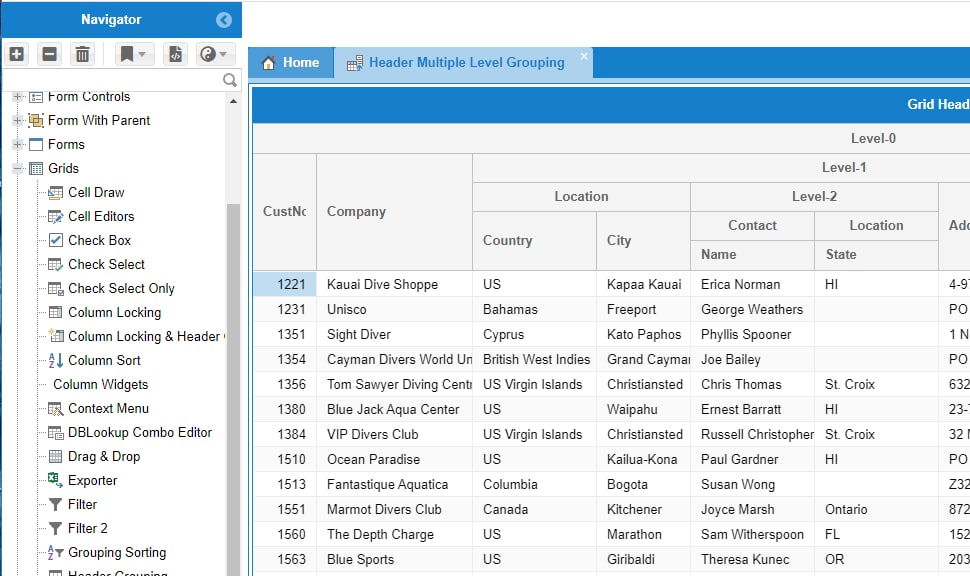
Task: Click the Filter funnel icon
Action: click(56, 505)
